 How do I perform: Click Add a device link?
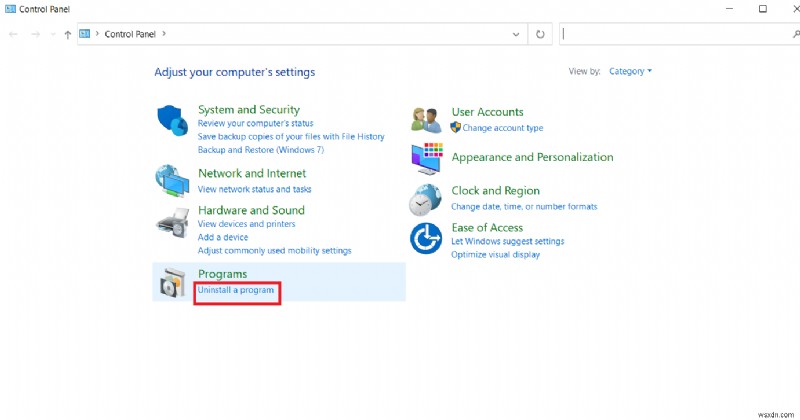pyautogui.click(x=223, y=237)
